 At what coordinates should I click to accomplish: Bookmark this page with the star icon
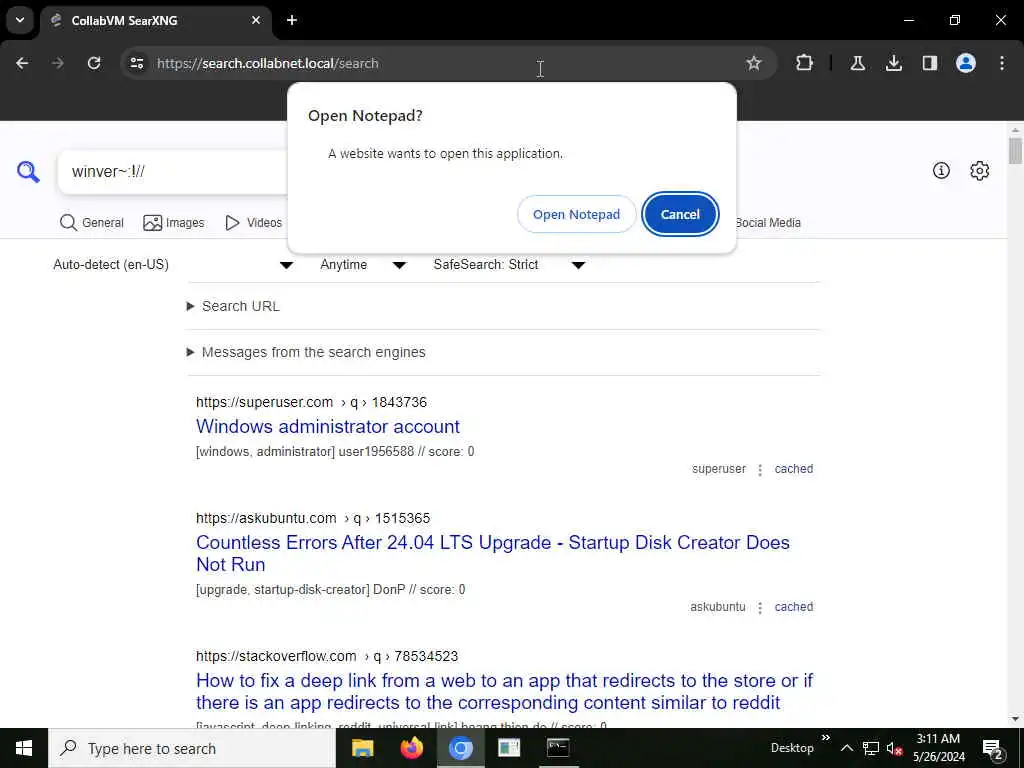(x=754, y=63)
